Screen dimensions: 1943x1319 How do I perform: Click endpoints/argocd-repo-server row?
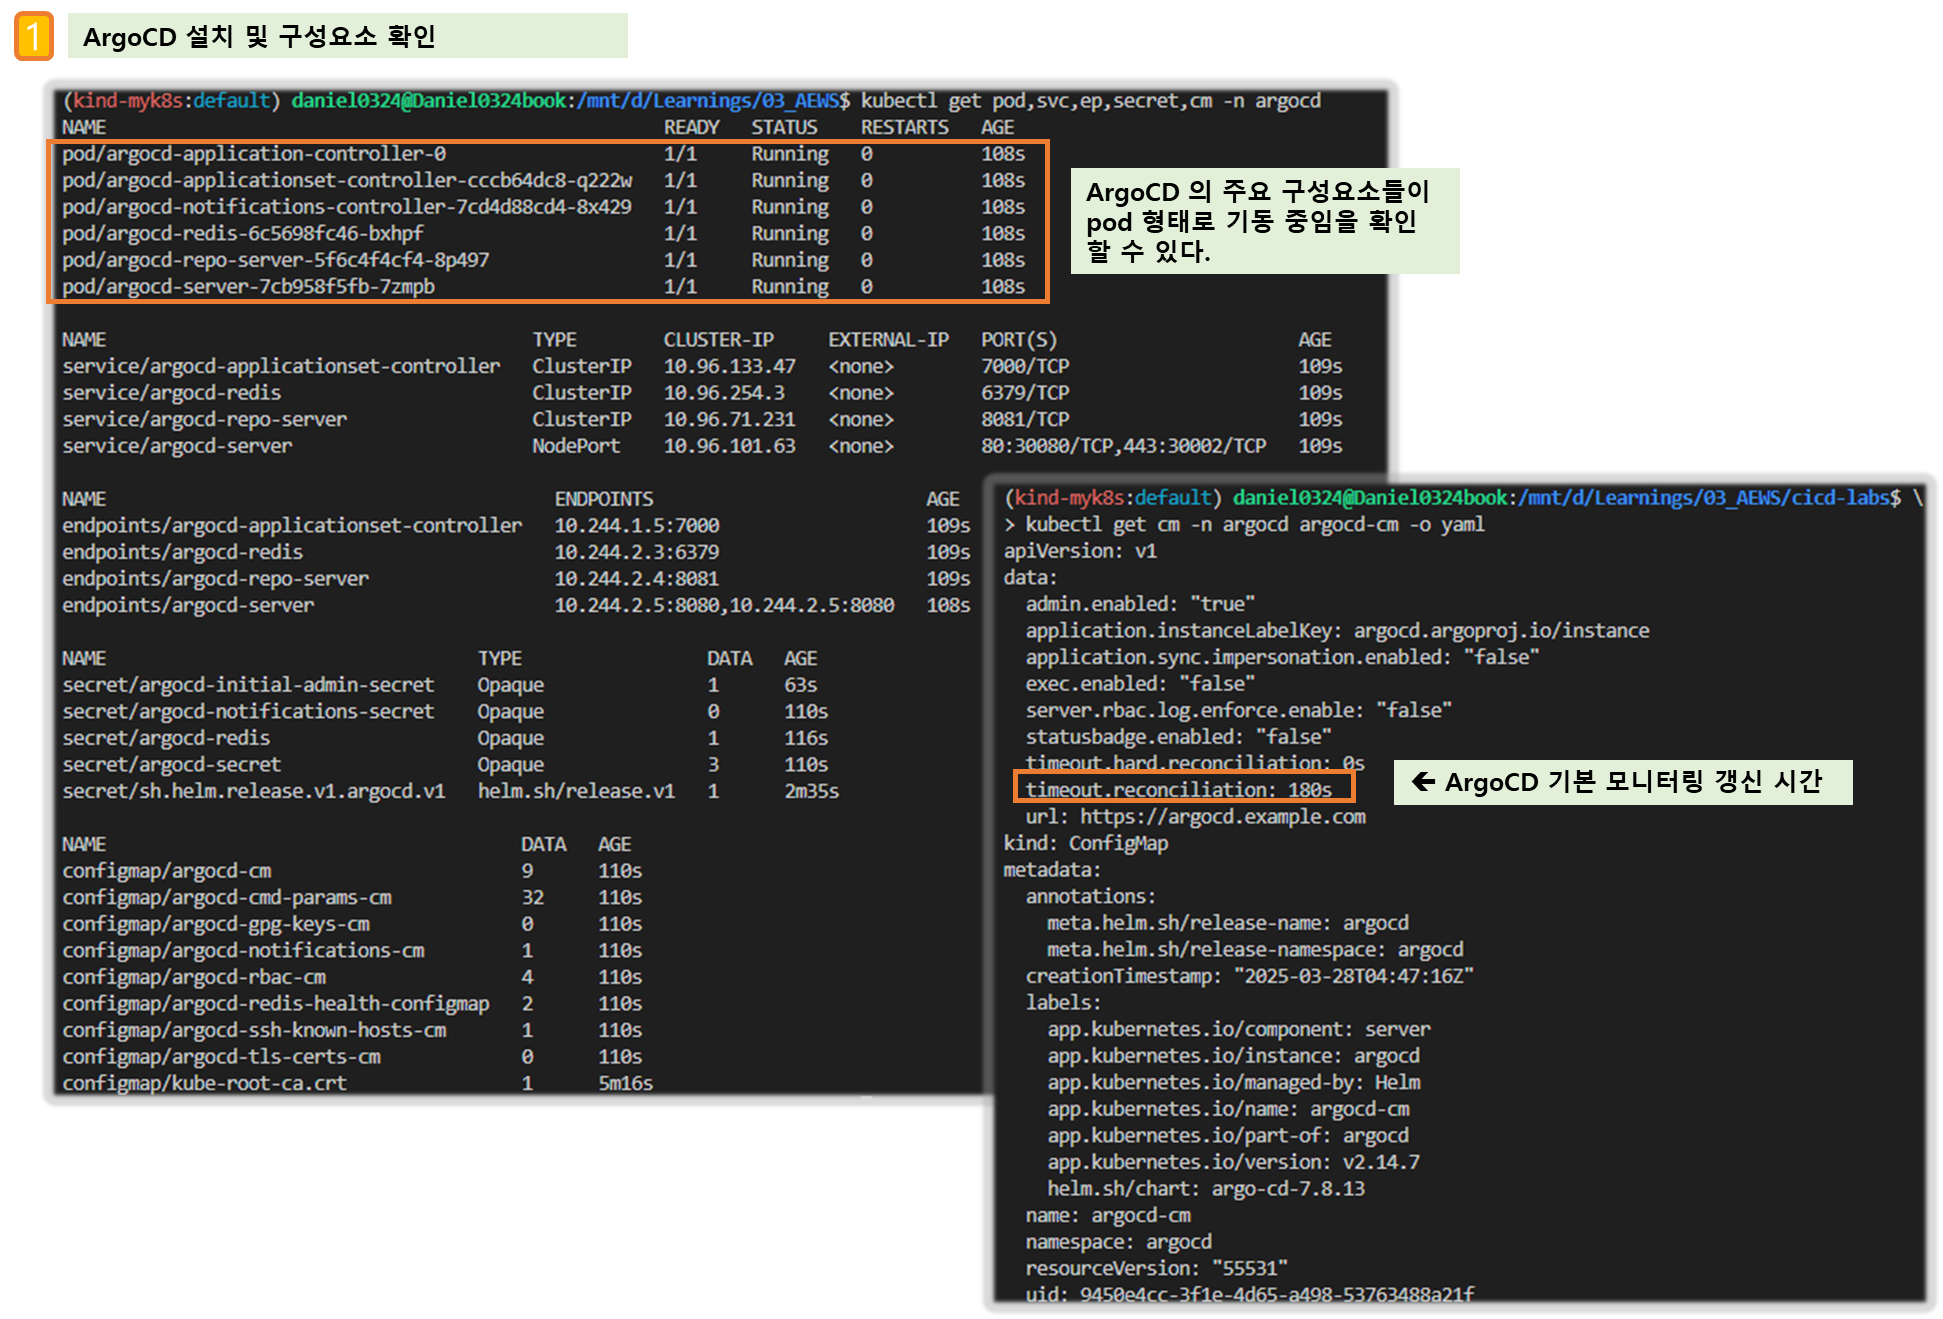215,578
